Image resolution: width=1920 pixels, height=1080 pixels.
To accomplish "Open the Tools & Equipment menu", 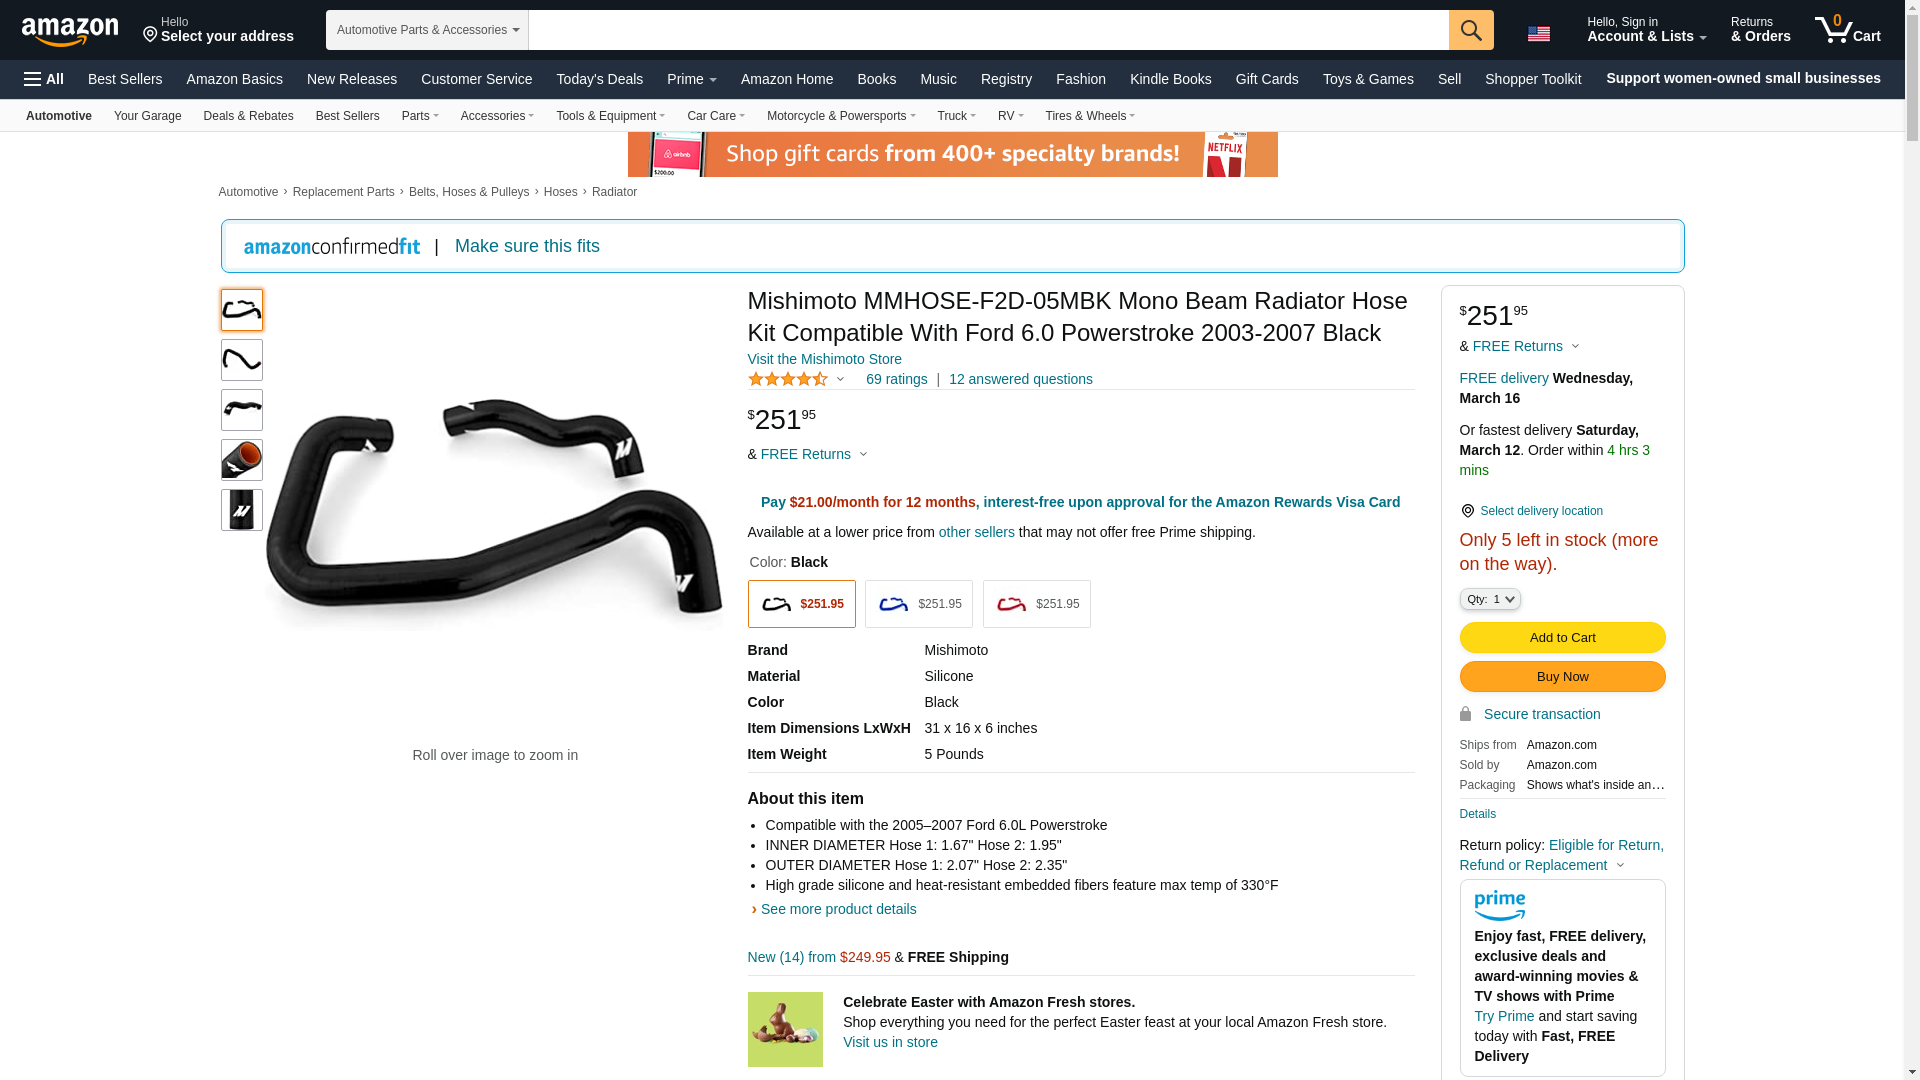I will pyautogui.click(x=610, y=116).
